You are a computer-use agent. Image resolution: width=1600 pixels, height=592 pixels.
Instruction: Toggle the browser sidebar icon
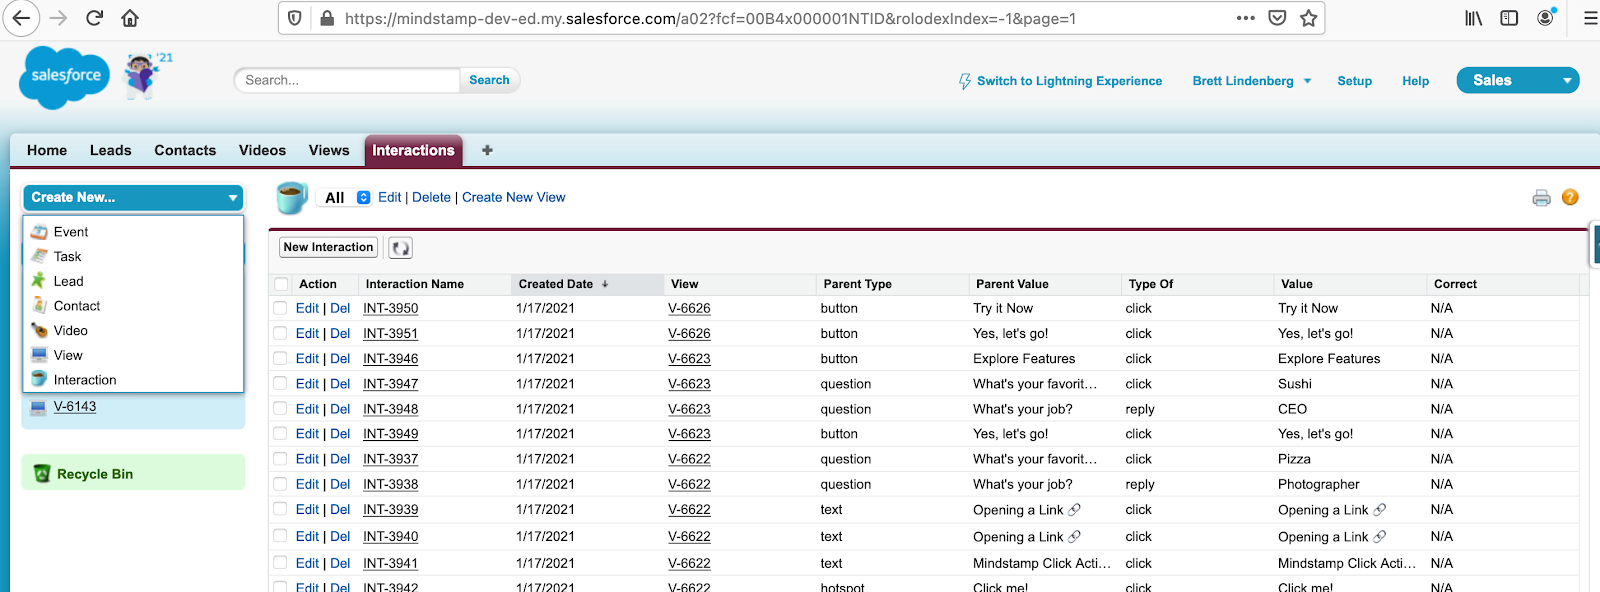[x=1509, y=18]
